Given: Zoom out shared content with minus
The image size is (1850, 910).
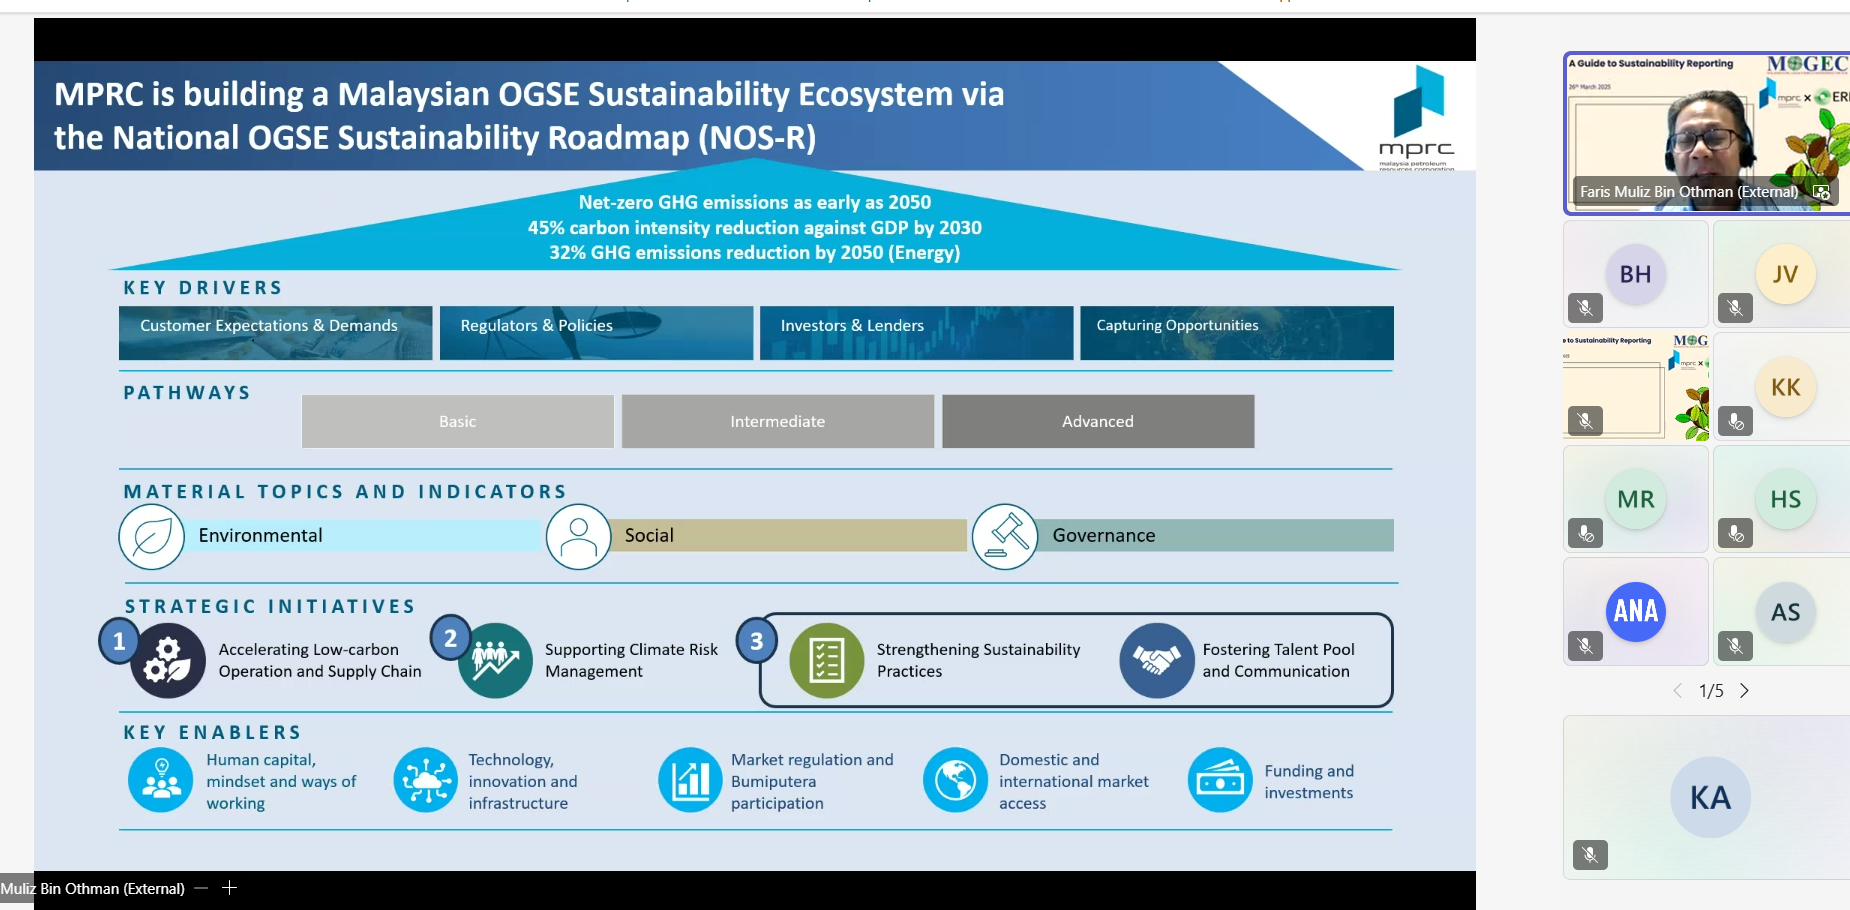Looking at the screenshot, I should [201, 888].
